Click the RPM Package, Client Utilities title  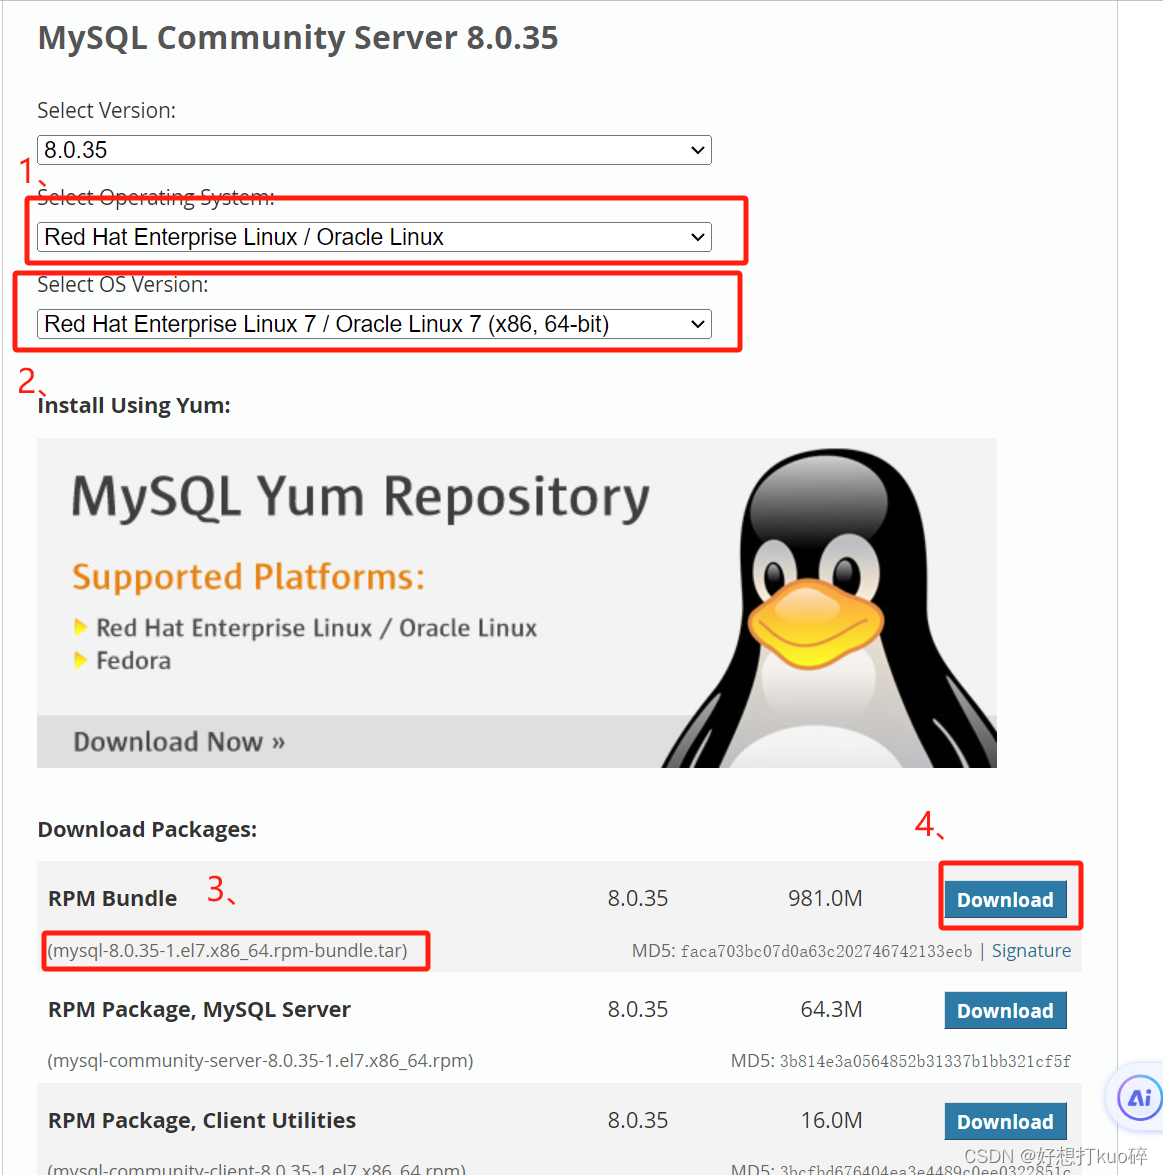click(x=202, y=1120)
